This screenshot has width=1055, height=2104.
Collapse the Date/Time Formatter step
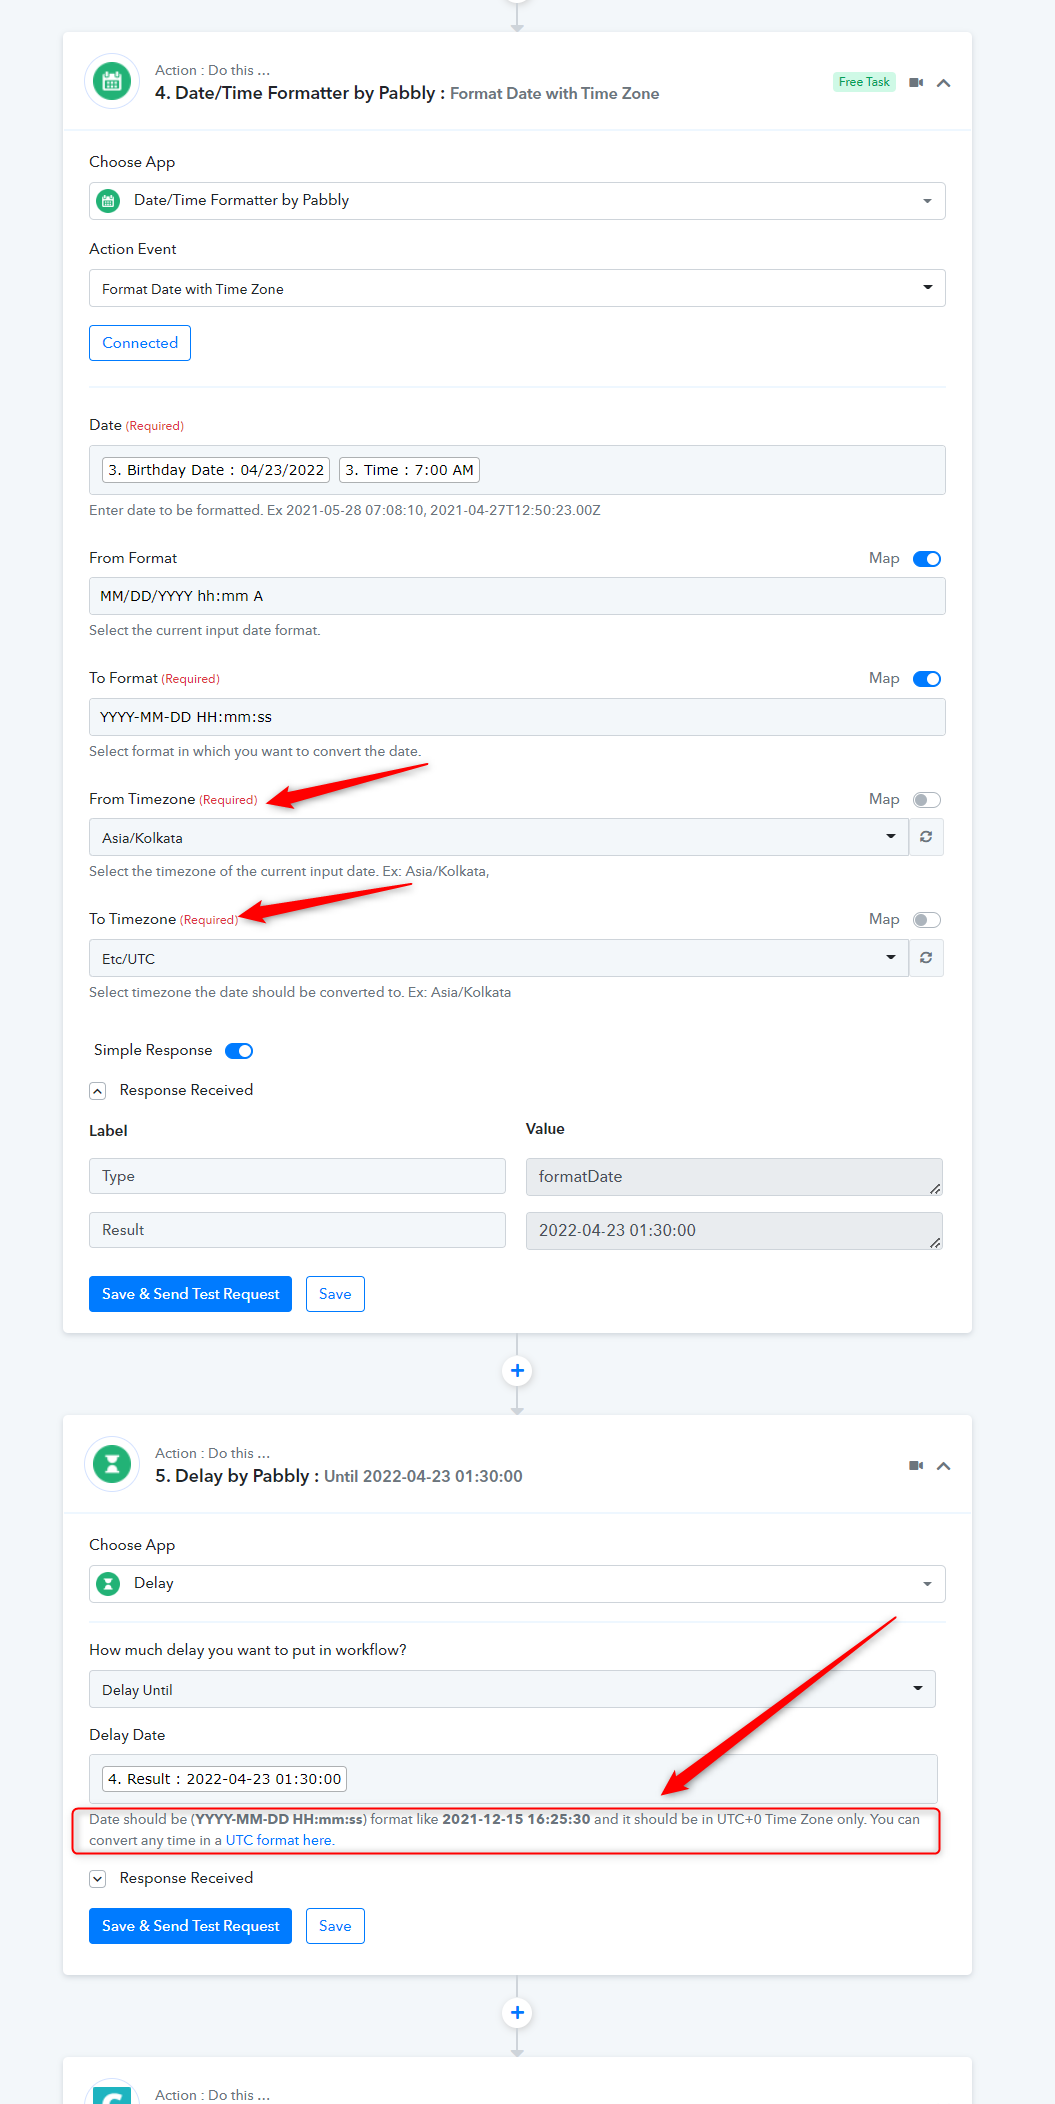[x=943, y=83]
